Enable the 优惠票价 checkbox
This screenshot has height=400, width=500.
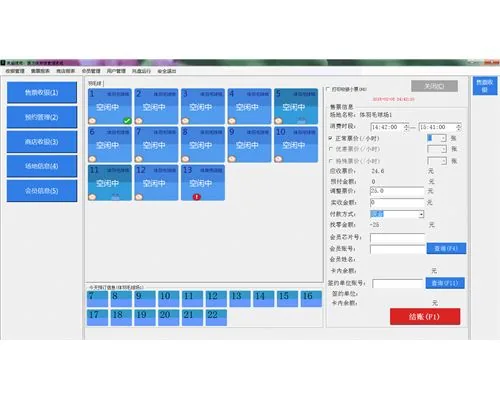point(330,149)
